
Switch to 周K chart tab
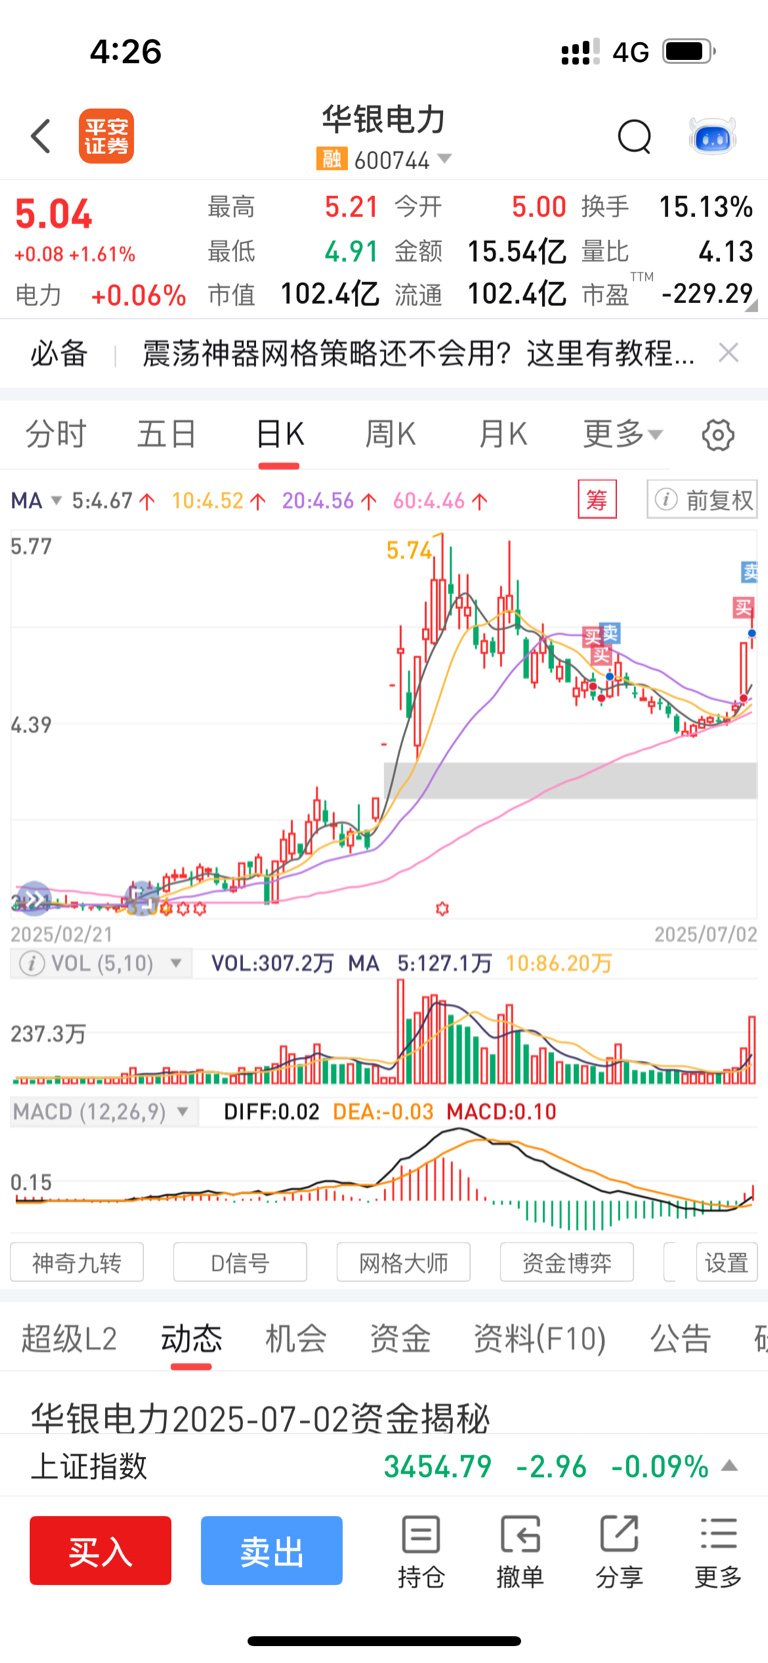coord(390,434)
